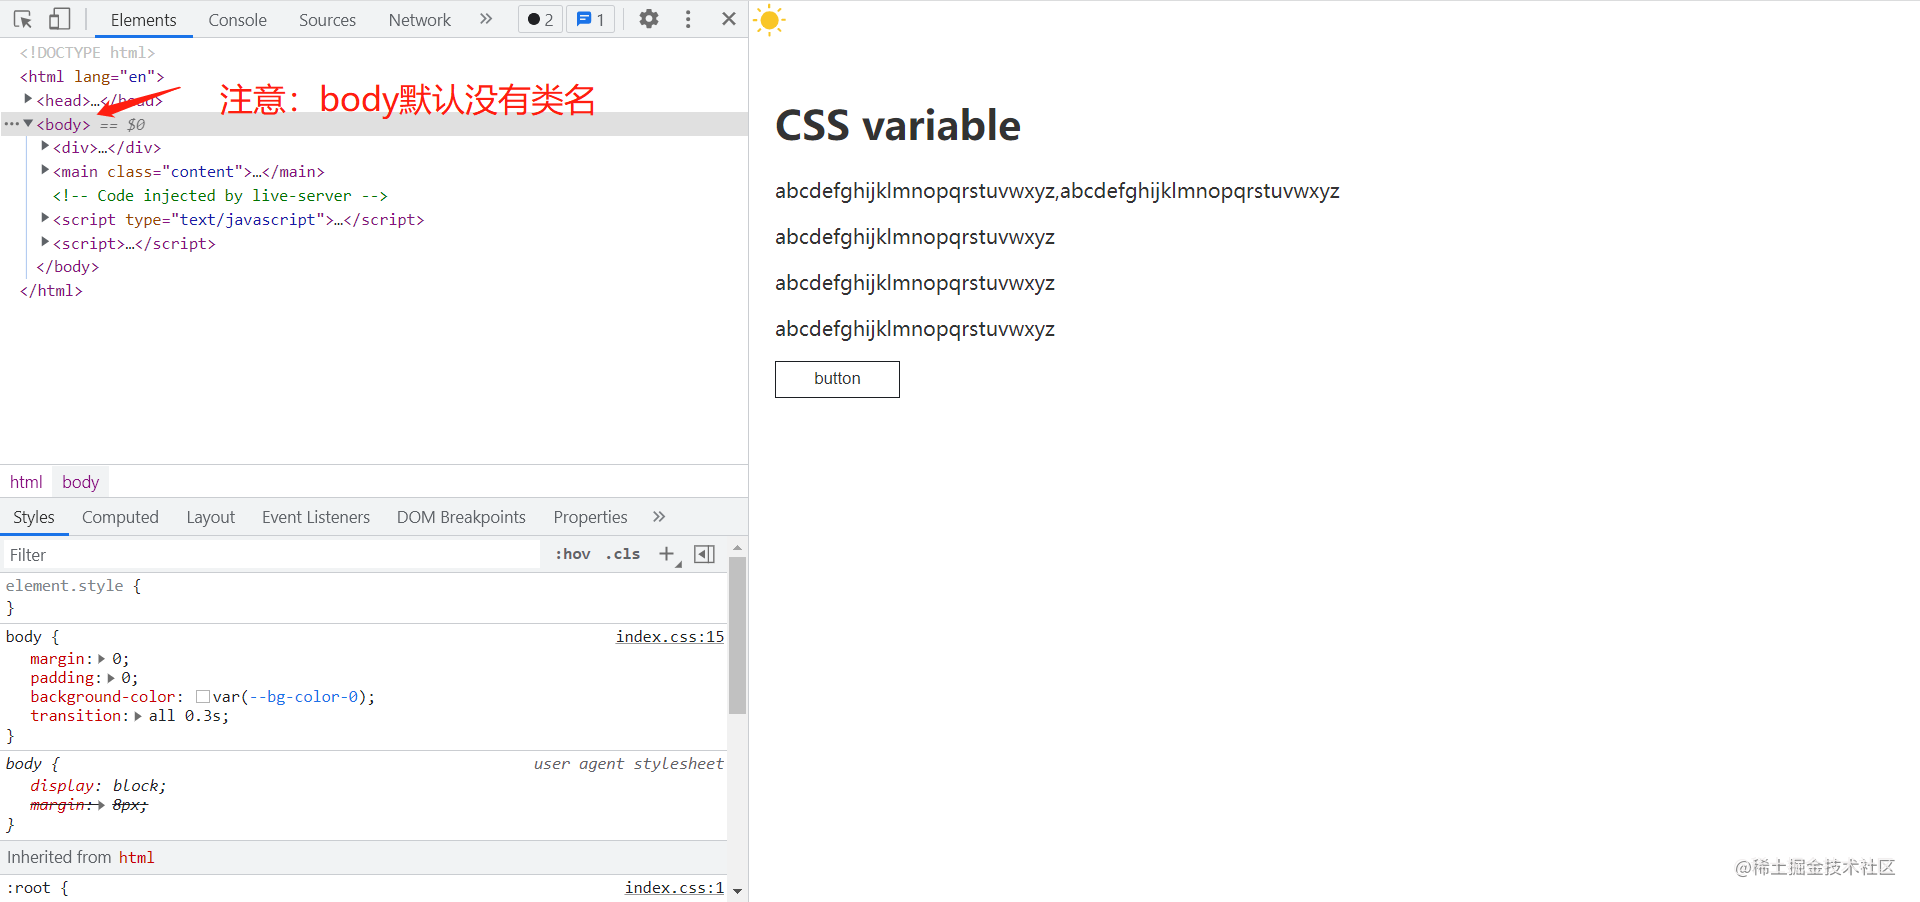Image resolution: width=1920 pixels, height=902 pixels.
Task: Expand margin shorthand in index.css body rule
Action: 101,659
